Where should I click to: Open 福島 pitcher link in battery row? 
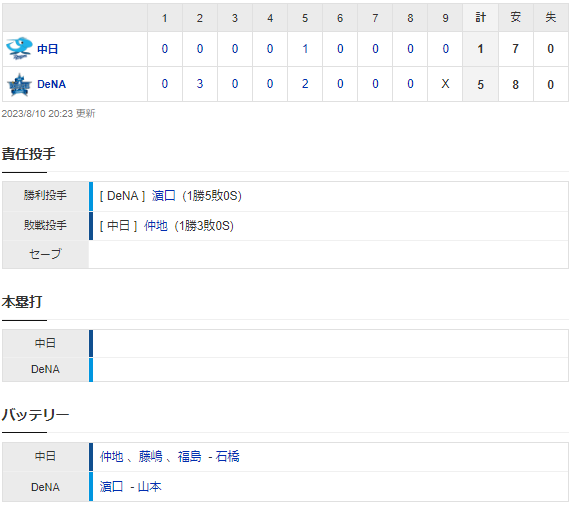click(190, 456)
